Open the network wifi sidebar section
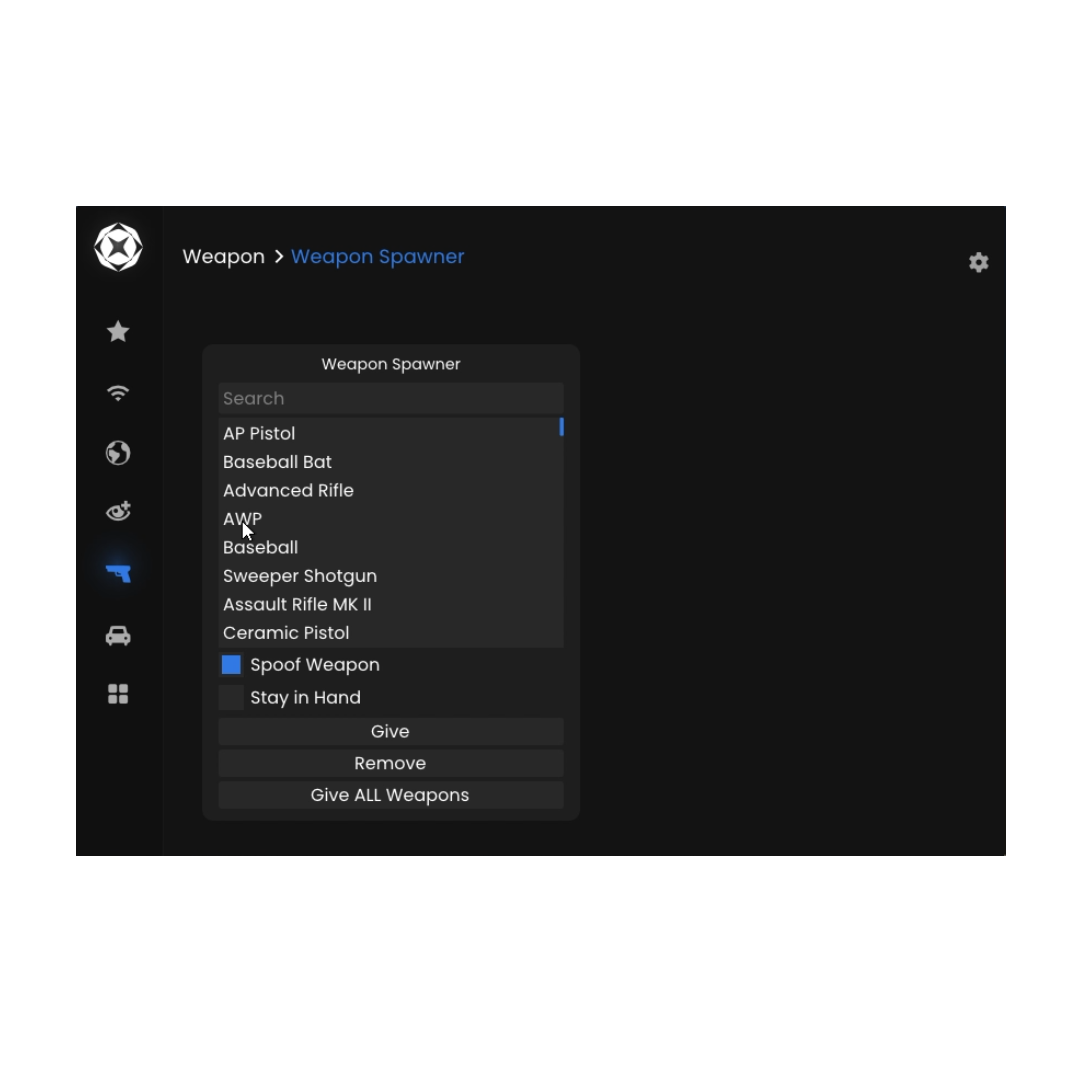The height and width of the screenshot is (1080, 1080). (x=118, y=393)
